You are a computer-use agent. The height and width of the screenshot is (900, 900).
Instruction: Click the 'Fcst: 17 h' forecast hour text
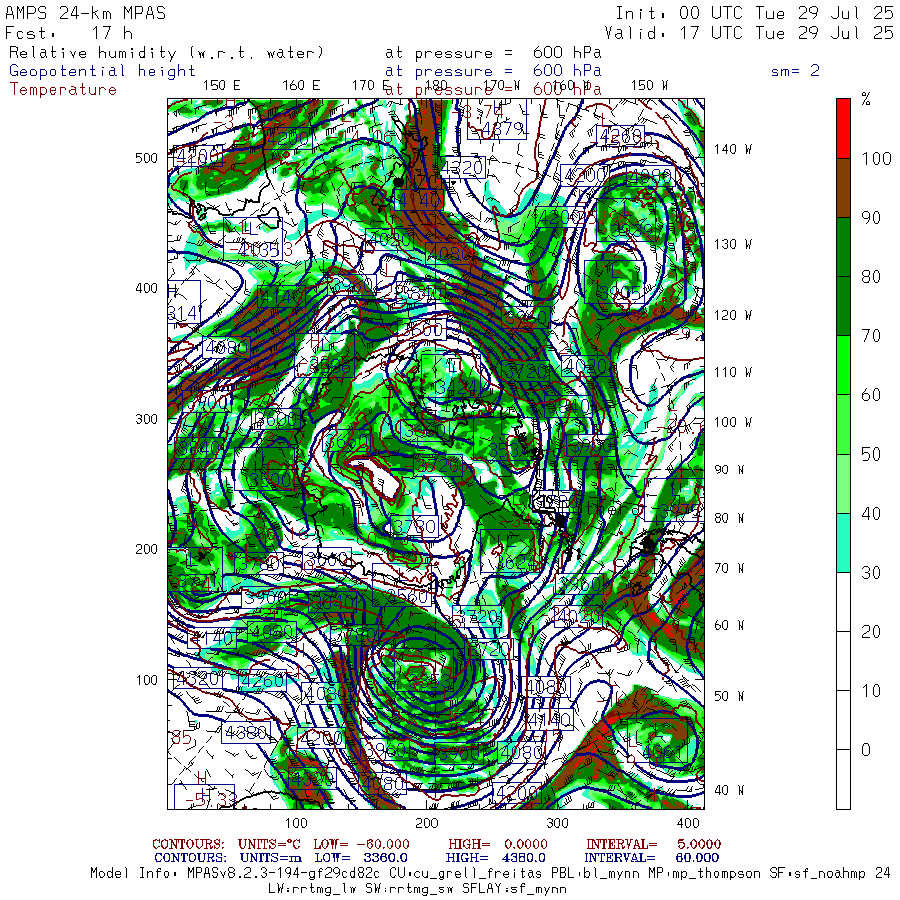69,33
